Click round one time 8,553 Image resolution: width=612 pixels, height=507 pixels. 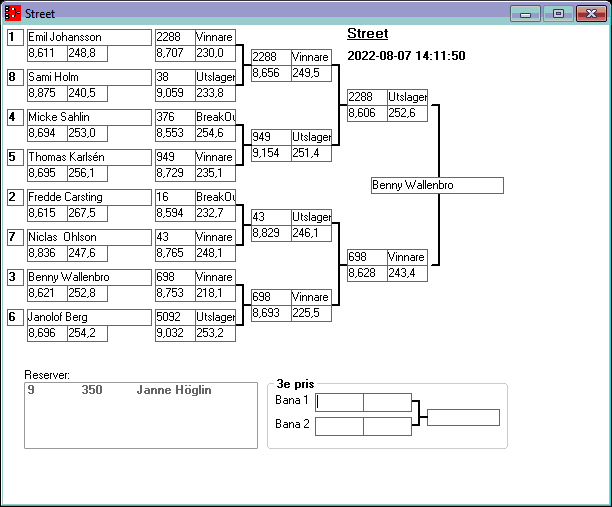(175, 133)
